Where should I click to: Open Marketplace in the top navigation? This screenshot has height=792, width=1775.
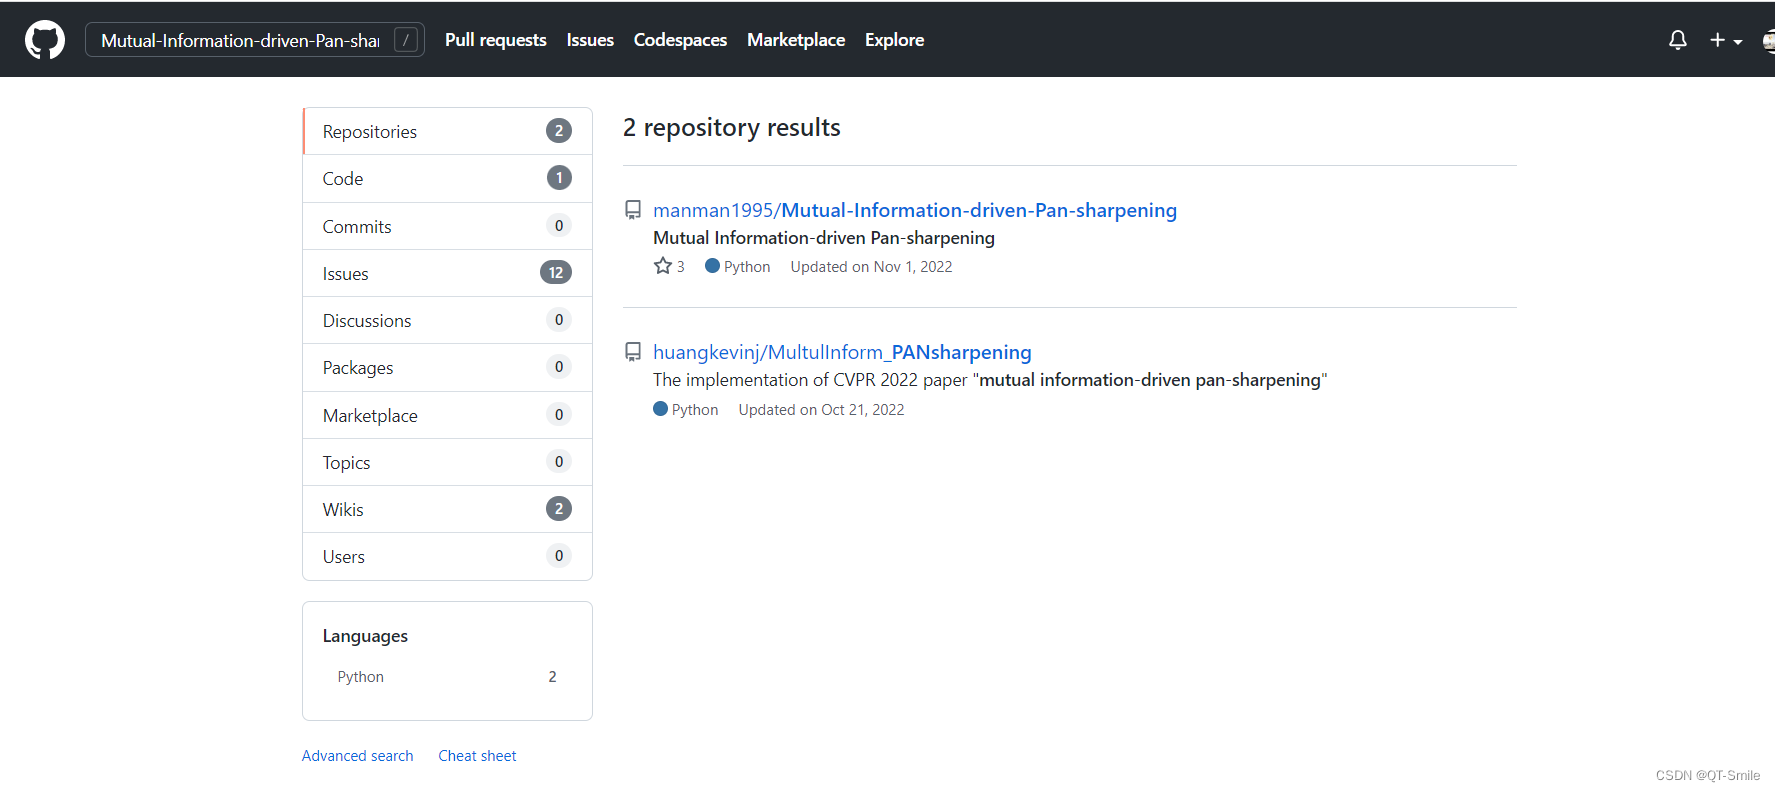click(796, 40)
